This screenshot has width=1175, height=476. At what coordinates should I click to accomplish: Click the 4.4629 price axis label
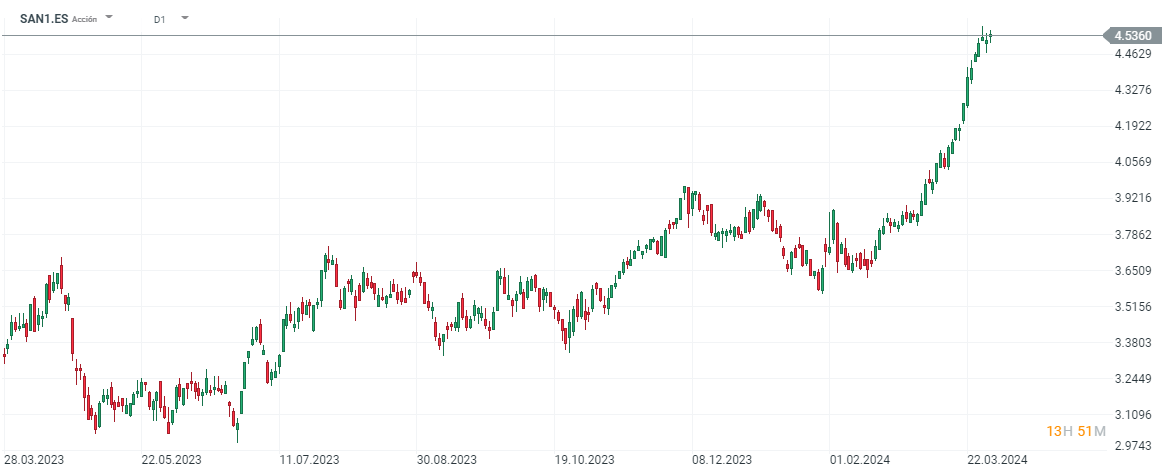(x=1131, y=54)
